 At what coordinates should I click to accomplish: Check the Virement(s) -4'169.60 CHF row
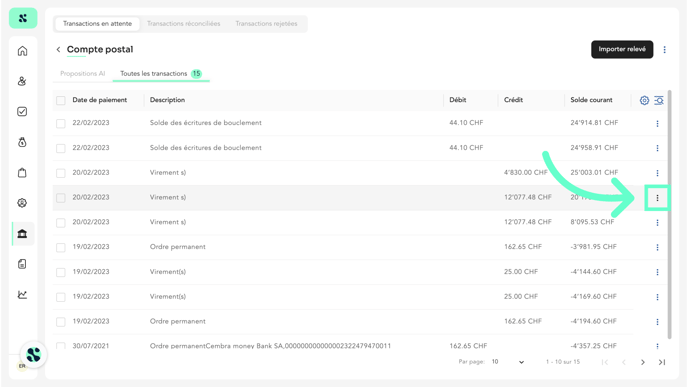(61, 297)
